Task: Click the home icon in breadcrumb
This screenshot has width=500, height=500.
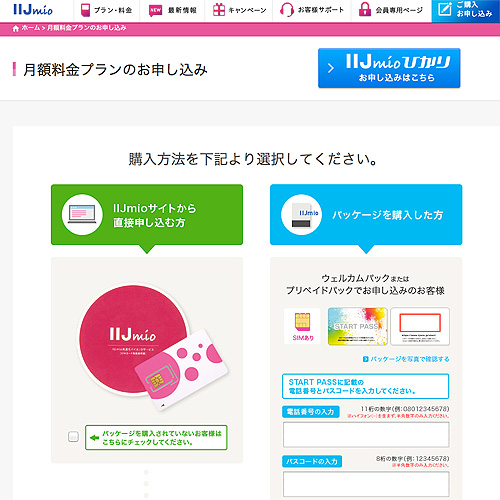Action: (x=16, y=28)
